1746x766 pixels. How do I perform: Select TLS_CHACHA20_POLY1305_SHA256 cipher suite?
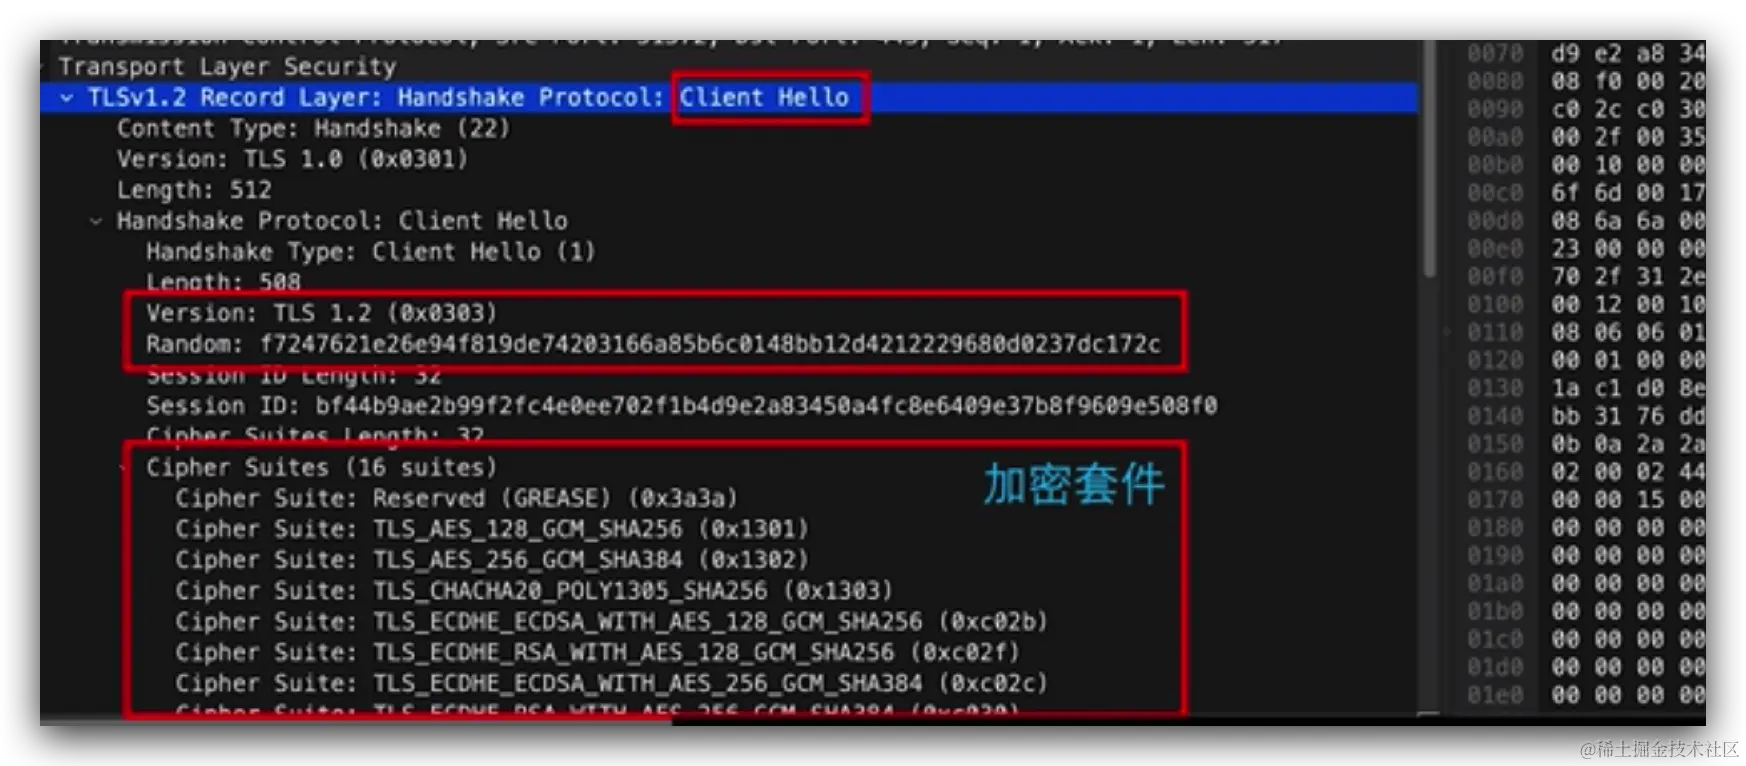point(533,591)
